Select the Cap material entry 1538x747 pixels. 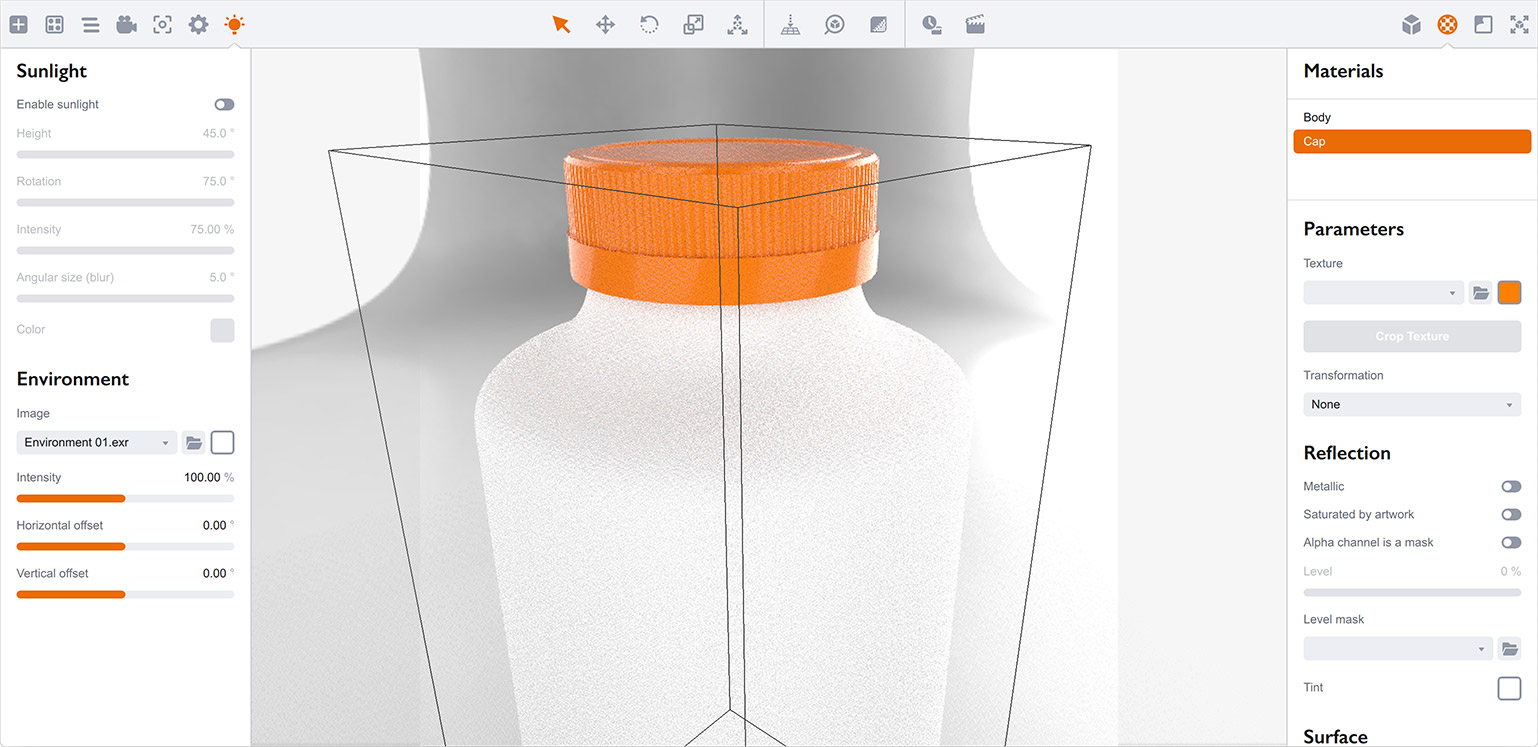(1412, 141)
